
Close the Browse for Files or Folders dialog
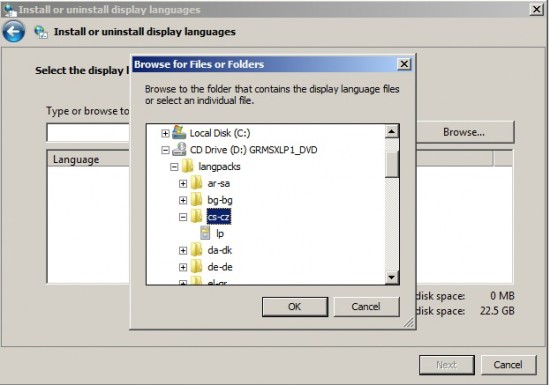[x=404, y=64]
